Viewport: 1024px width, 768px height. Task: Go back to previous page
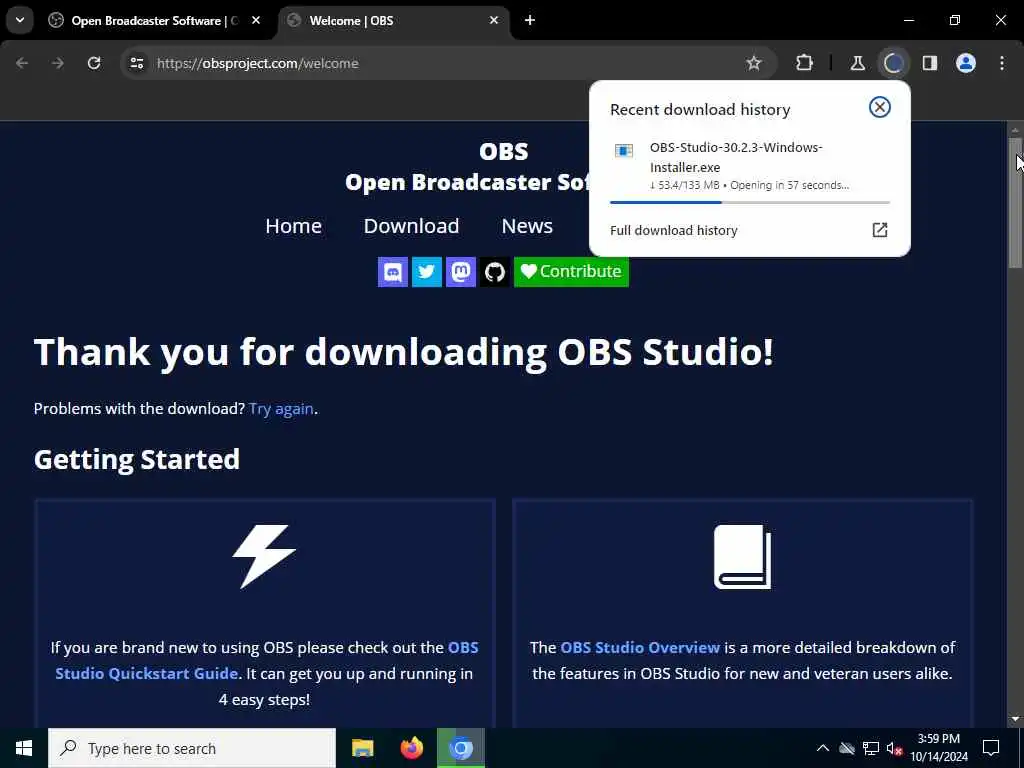coord(22,63)
